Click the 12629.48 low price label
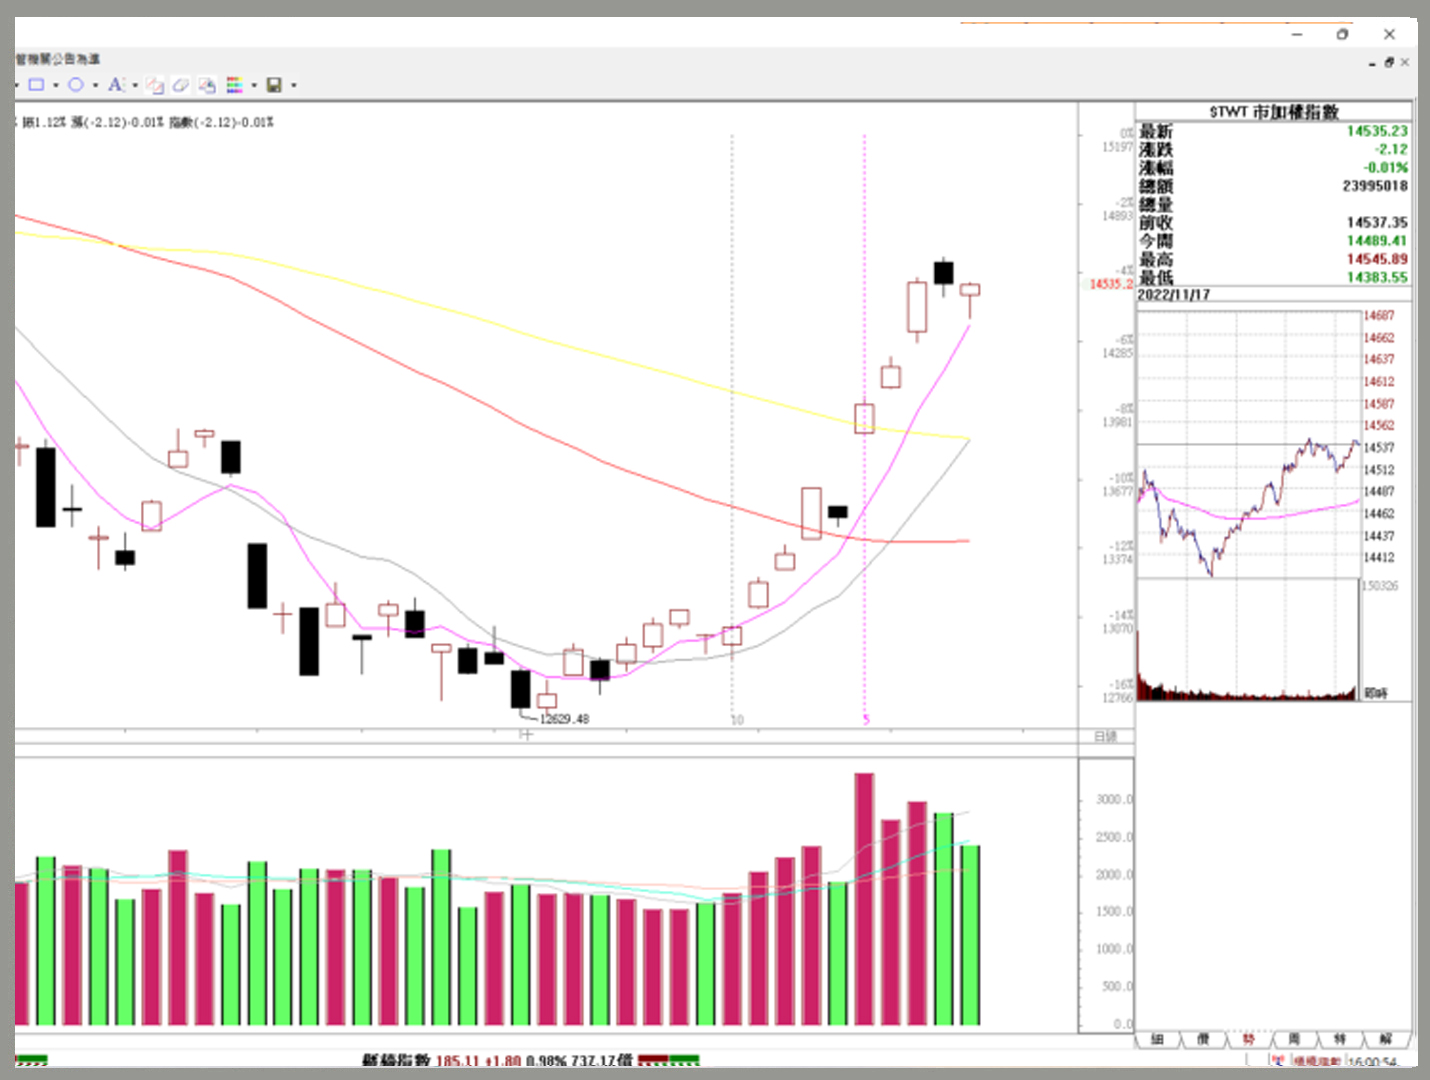This screenshot has width=1430, height=1080. pyautogui.click(x=564, y=718)
